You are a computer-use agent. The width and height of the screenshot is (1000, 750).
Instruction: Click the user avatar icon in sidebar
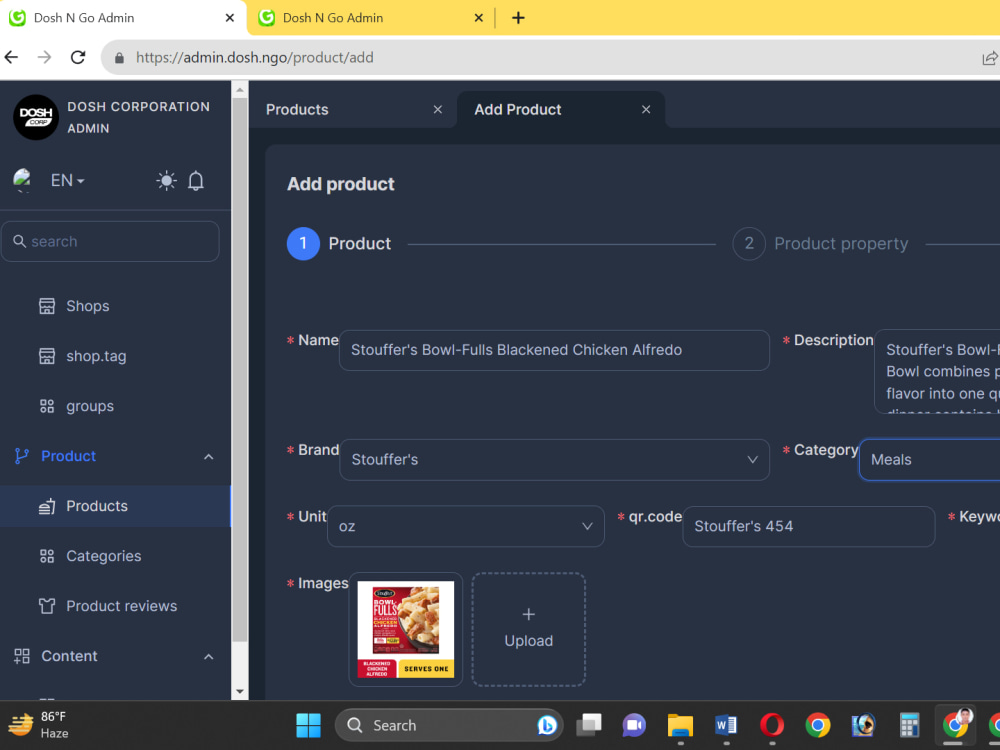click(22, 180)
